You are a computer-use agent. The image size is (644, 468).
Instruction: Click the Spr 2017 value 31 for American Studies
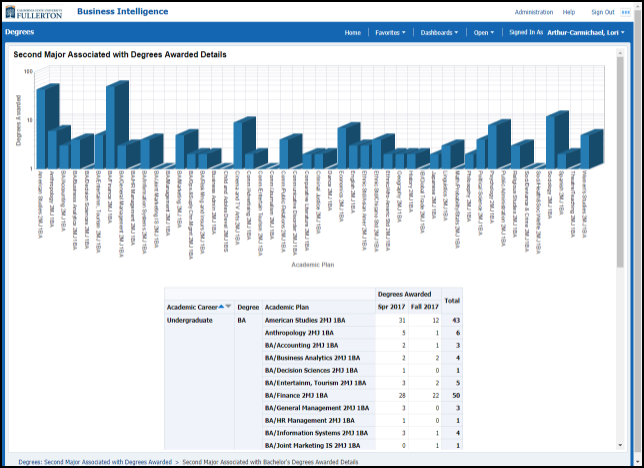pyautogui.click(x=402, y=320)
